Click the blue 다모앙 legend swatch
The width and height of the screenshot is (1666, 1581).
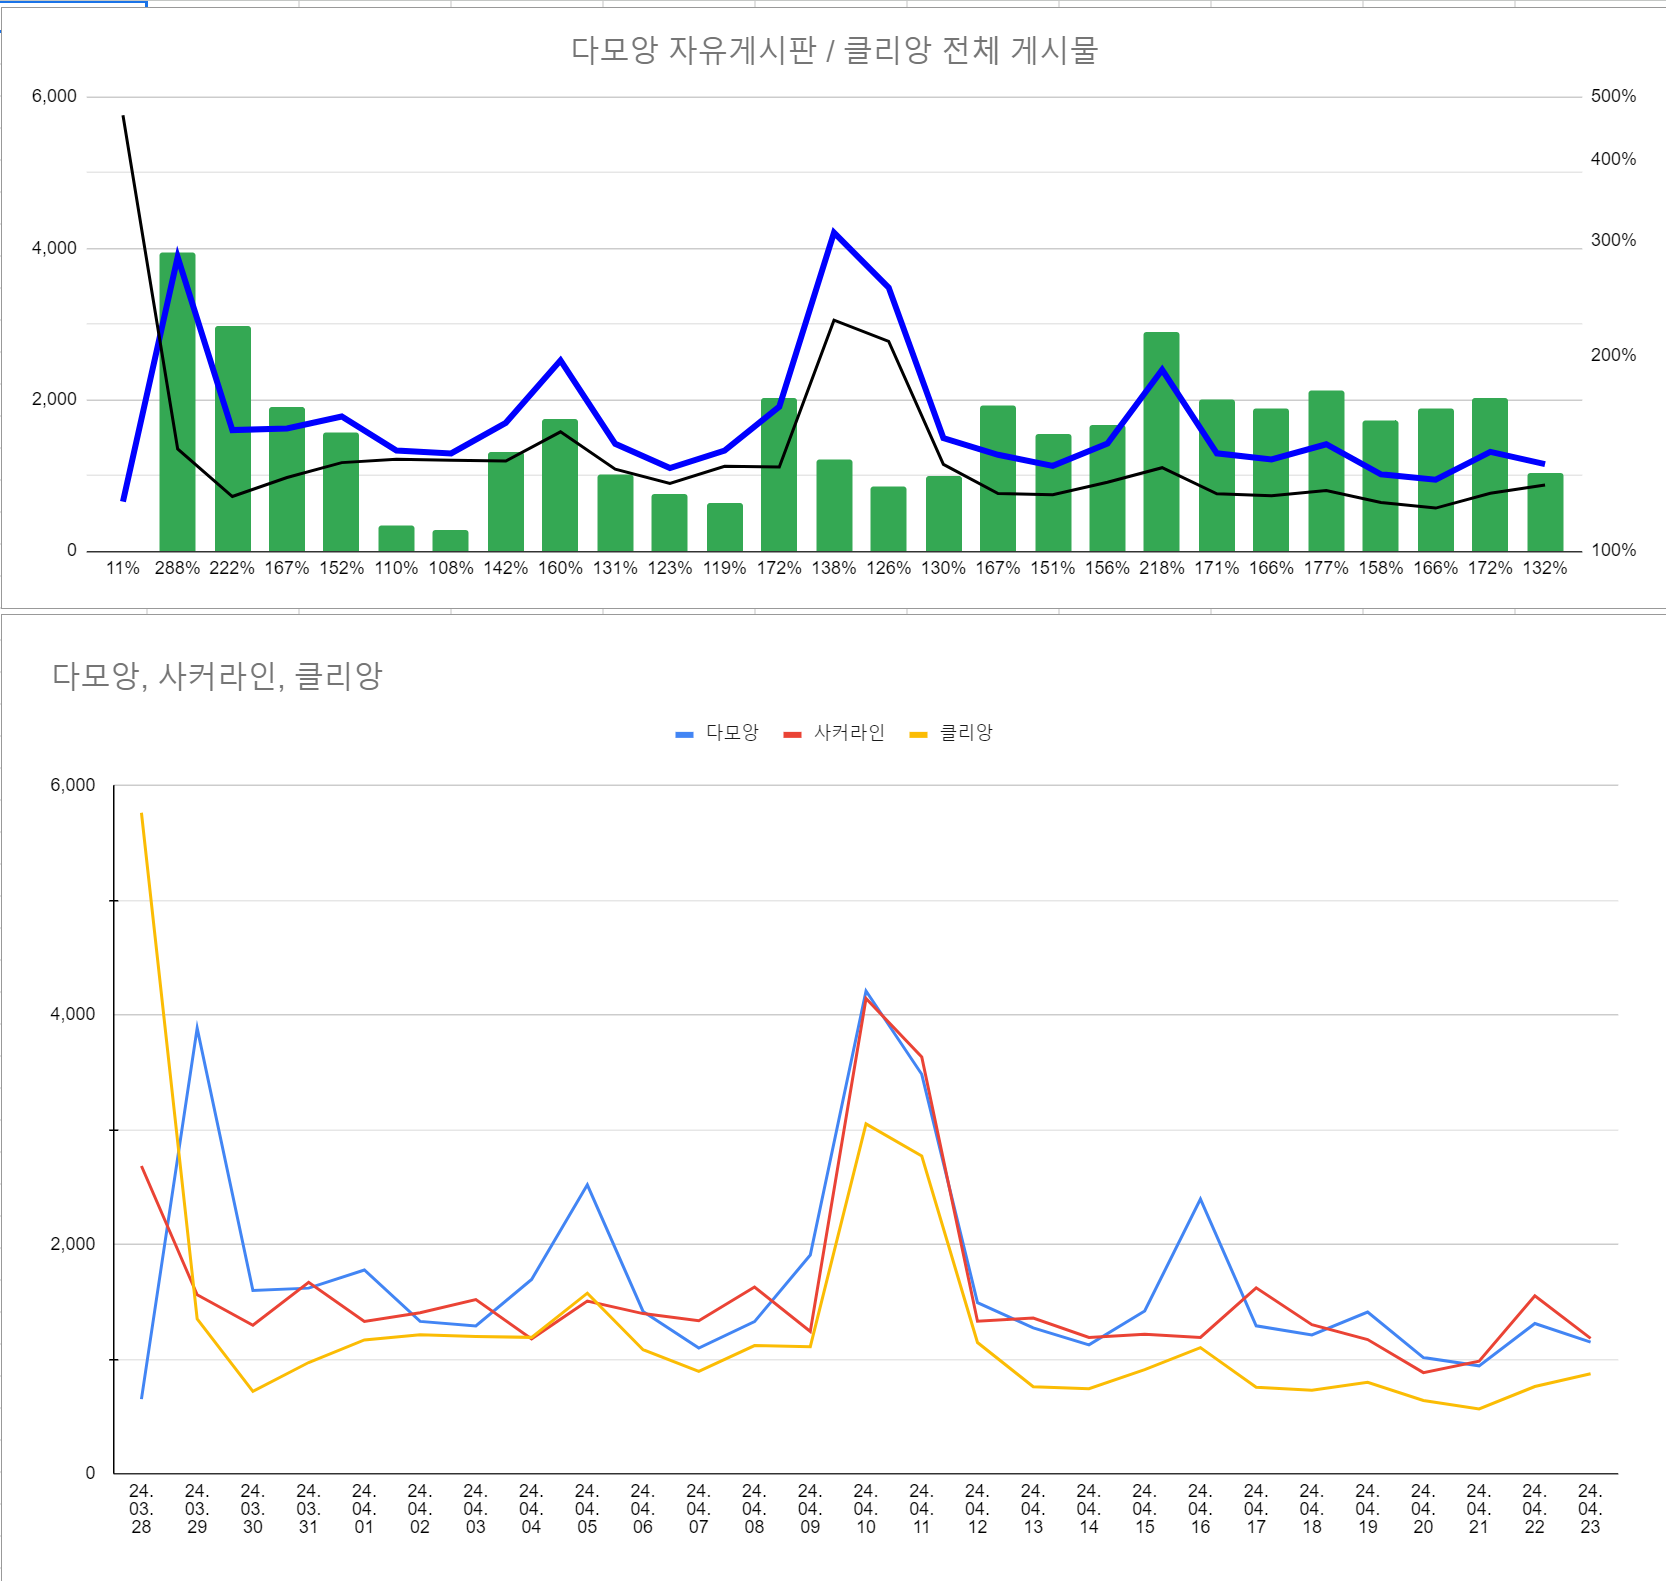(x=684, y=734)
